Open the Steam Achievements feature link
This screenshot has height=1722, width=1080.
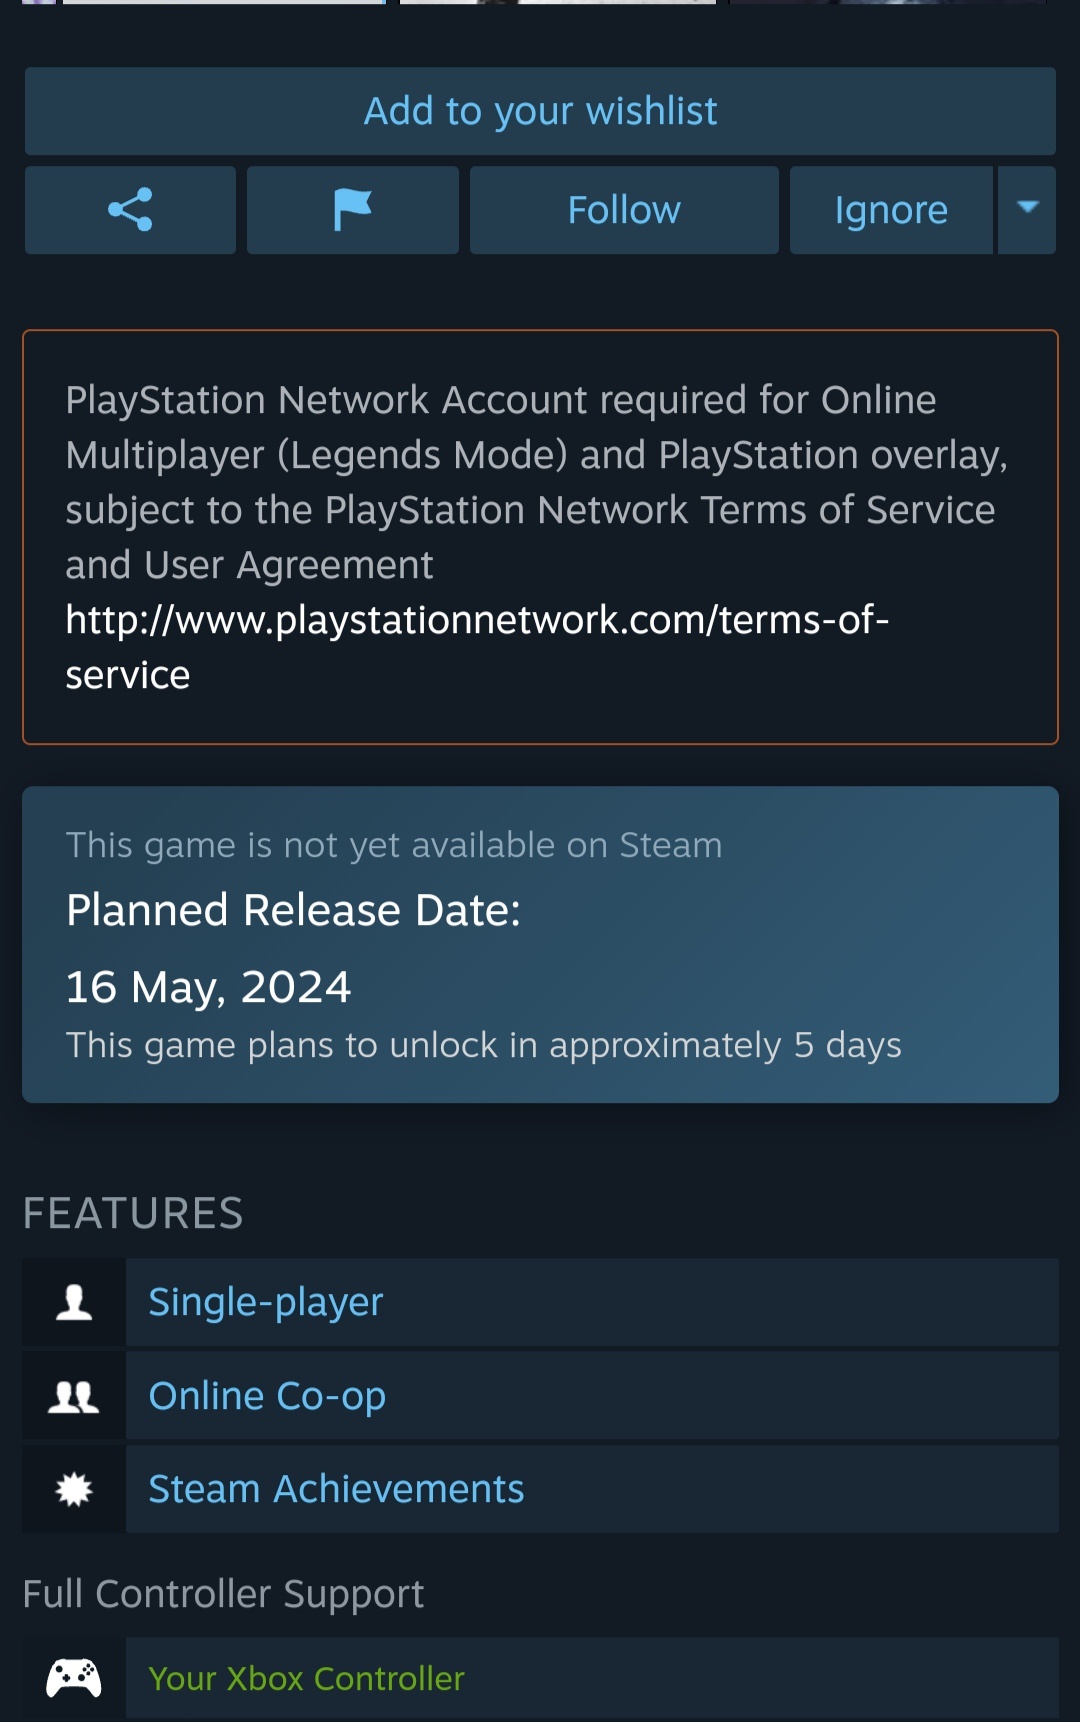coord(336,1489)
